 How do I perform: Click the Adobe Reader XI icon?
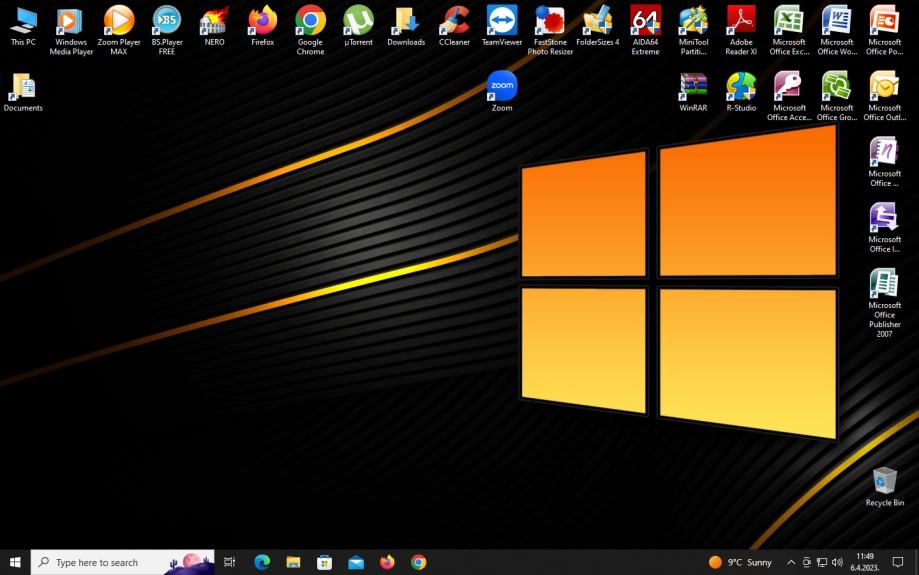coord(741,22)
